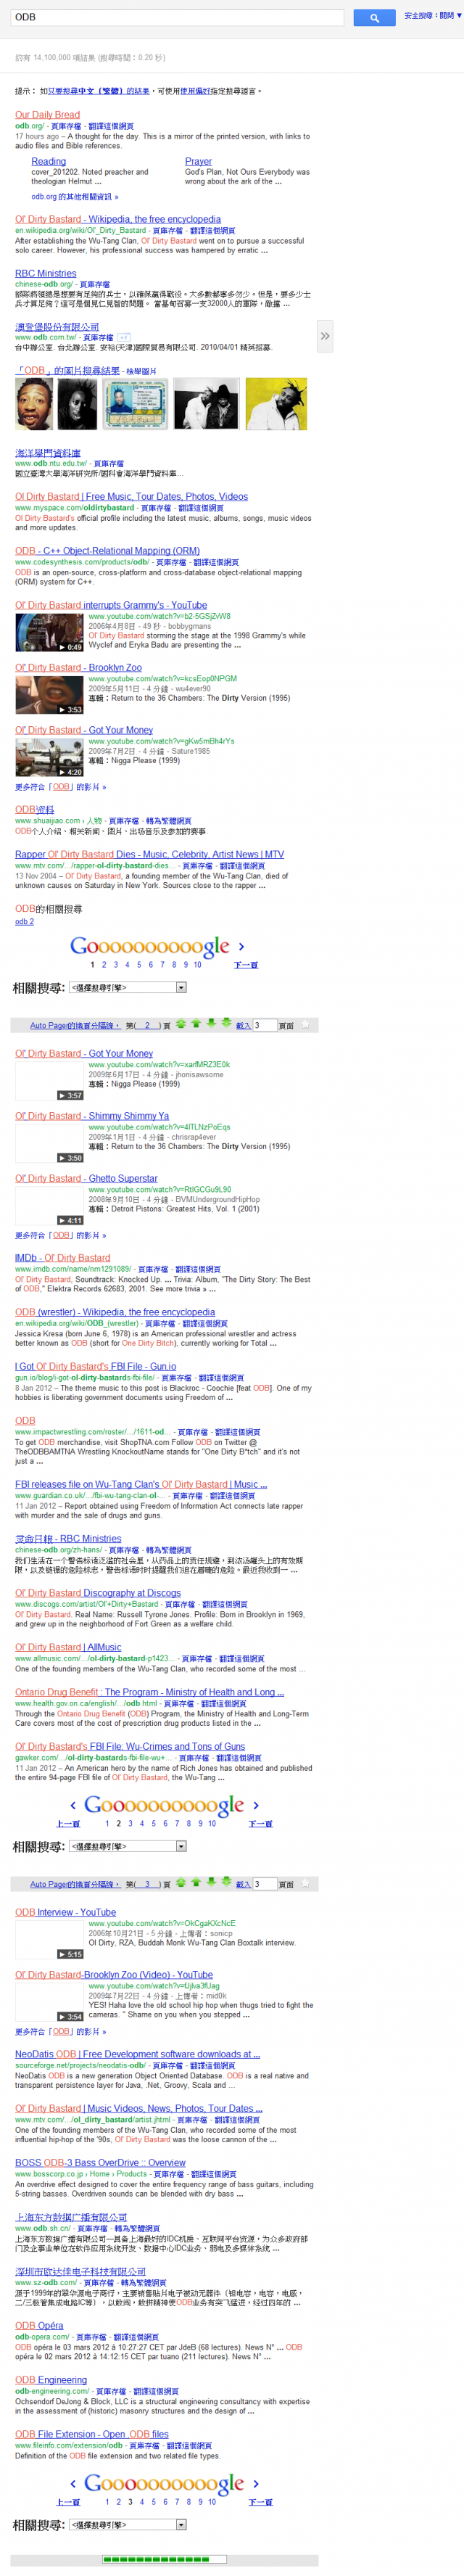The image size is (464, 2576).
Task: Click the small bracket icon beside www.odb.com.tw cache link
Action: click(123, 338)
